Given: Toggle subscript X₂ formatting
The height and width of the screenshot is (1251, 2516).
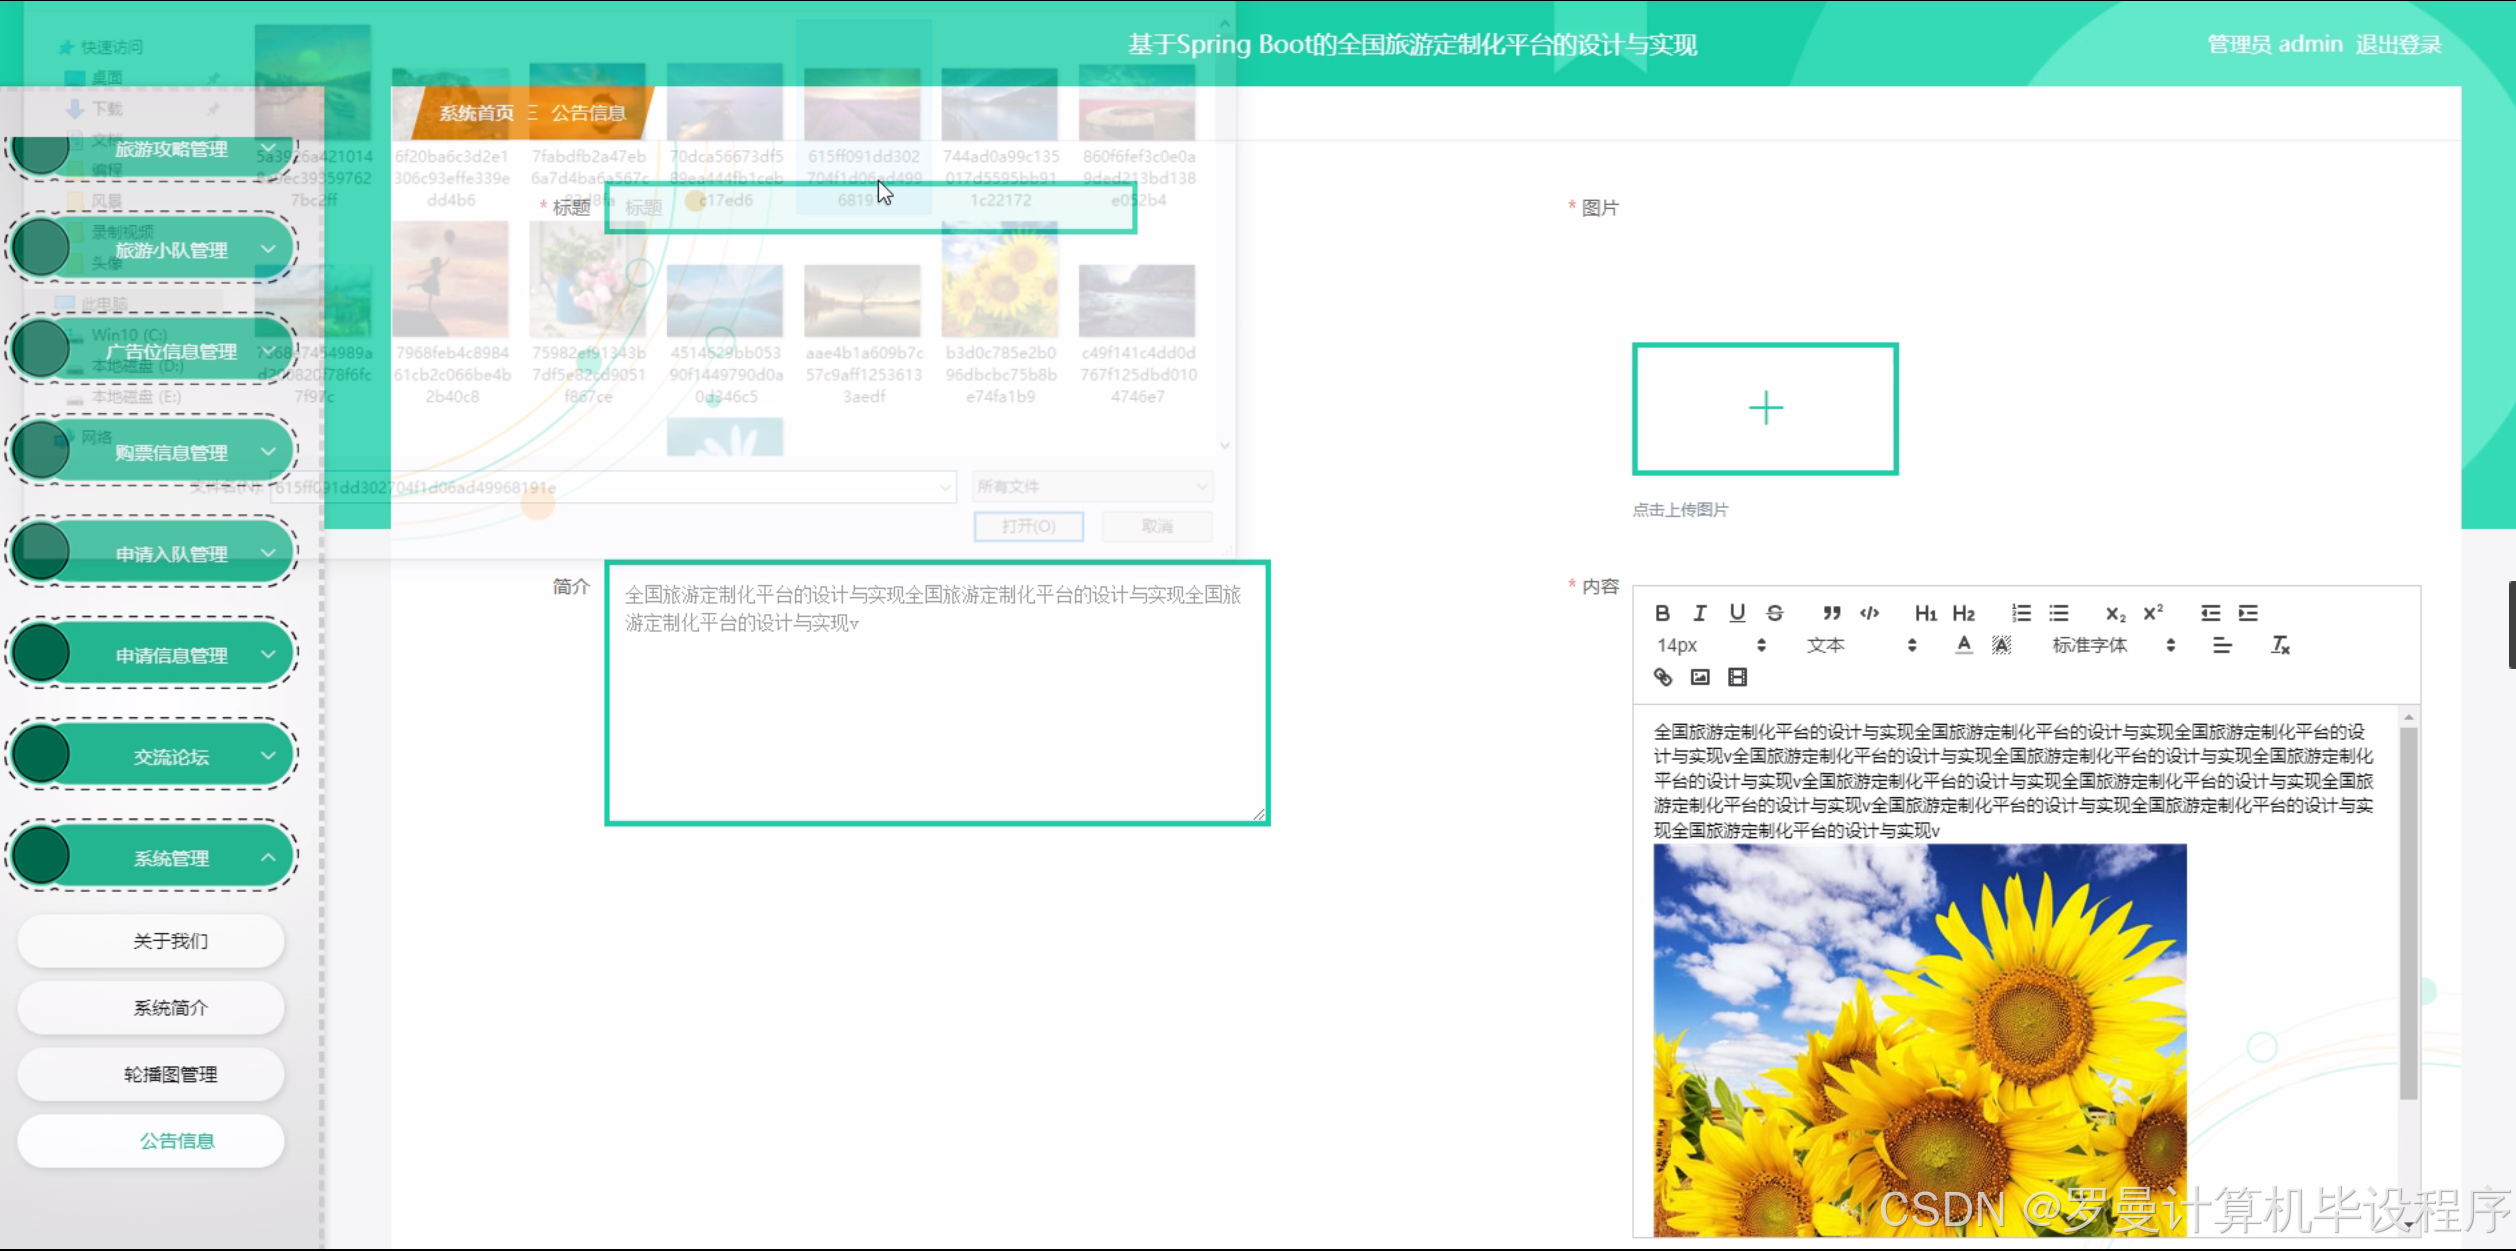Looking at the screenshot, I should [2115, 613].
